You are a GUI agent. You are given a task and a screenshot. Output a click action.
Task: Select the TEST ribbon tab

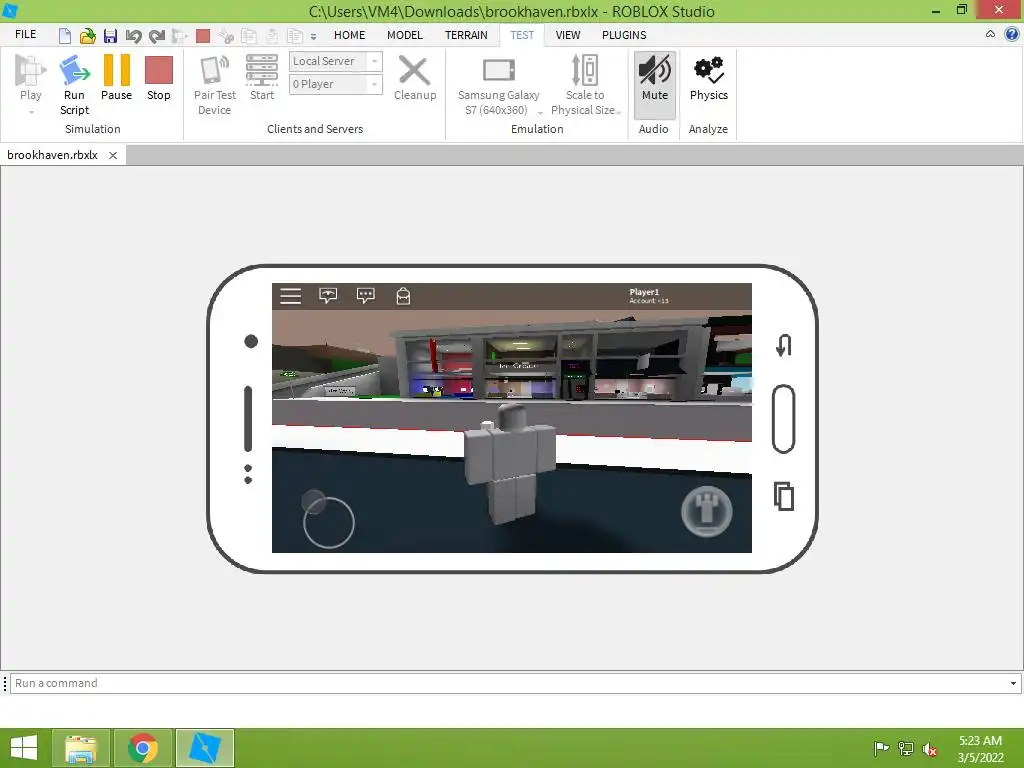click(x=522, y=35)
